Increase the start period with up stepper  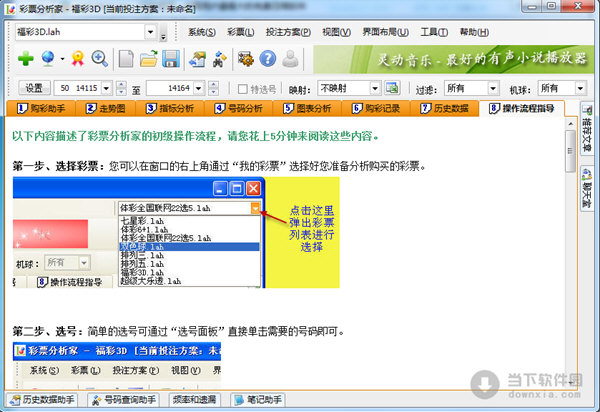pyautogui.click(x=121, y=85)
